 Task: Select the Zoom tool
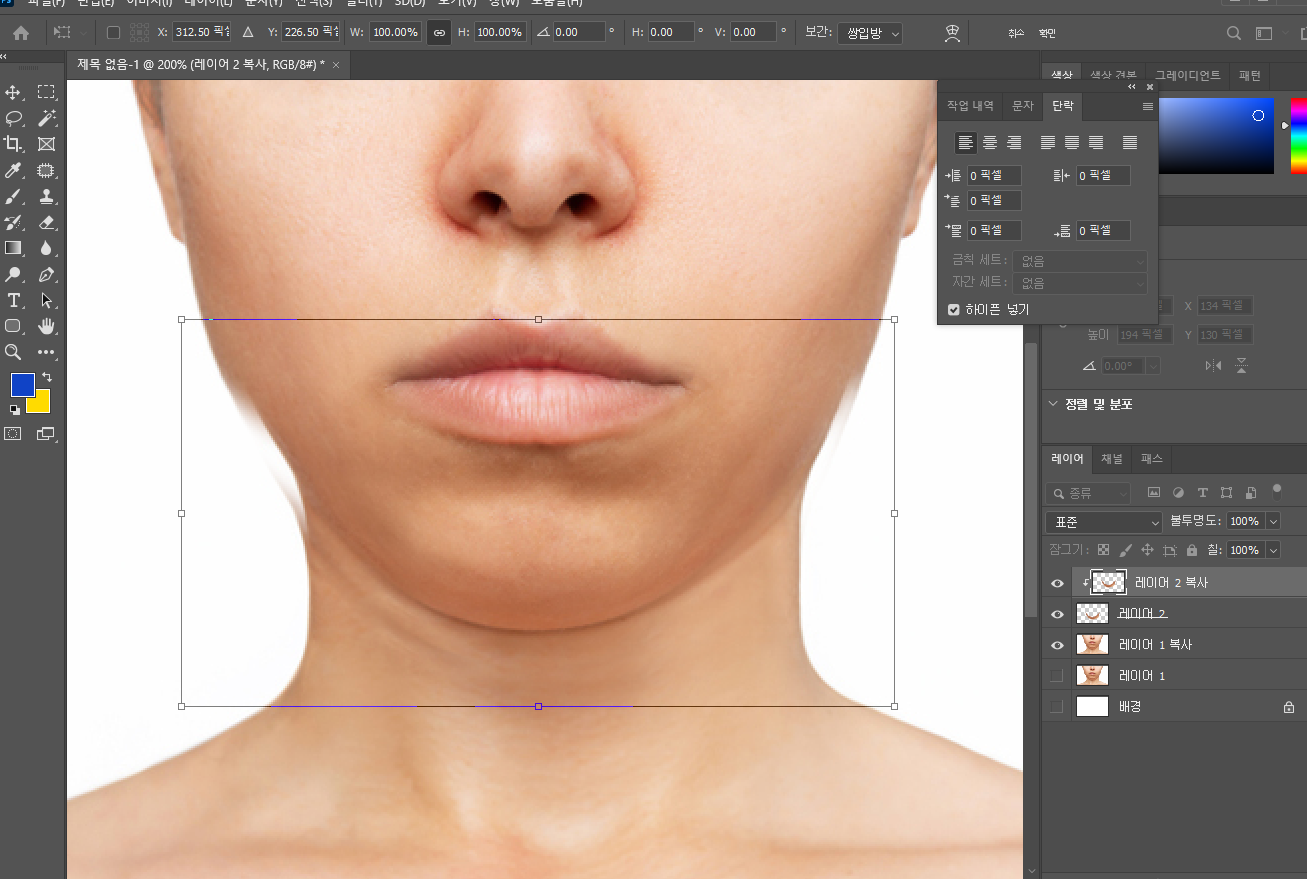[x=14, y=352]
